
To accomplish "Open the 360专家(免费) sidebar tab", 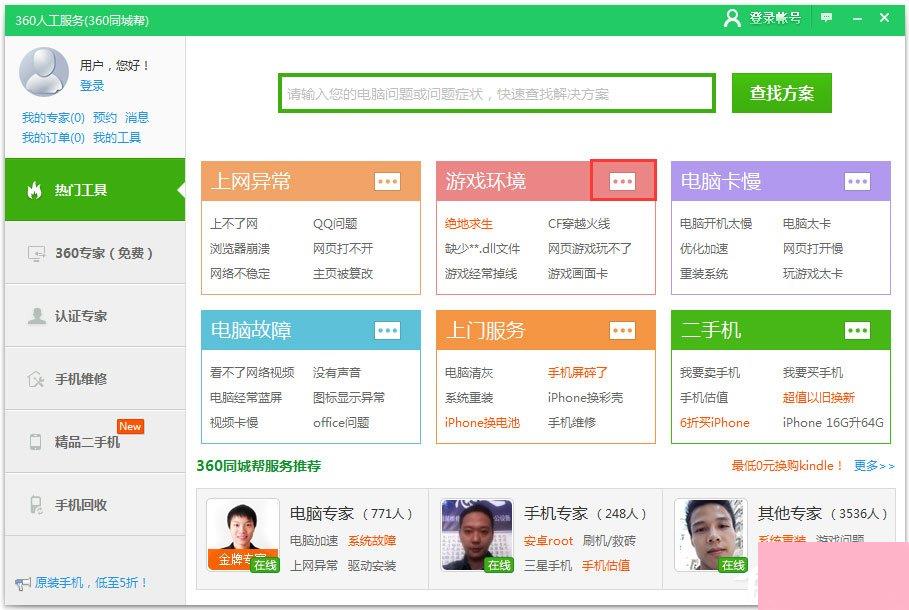I will click(x=95, y=253).
